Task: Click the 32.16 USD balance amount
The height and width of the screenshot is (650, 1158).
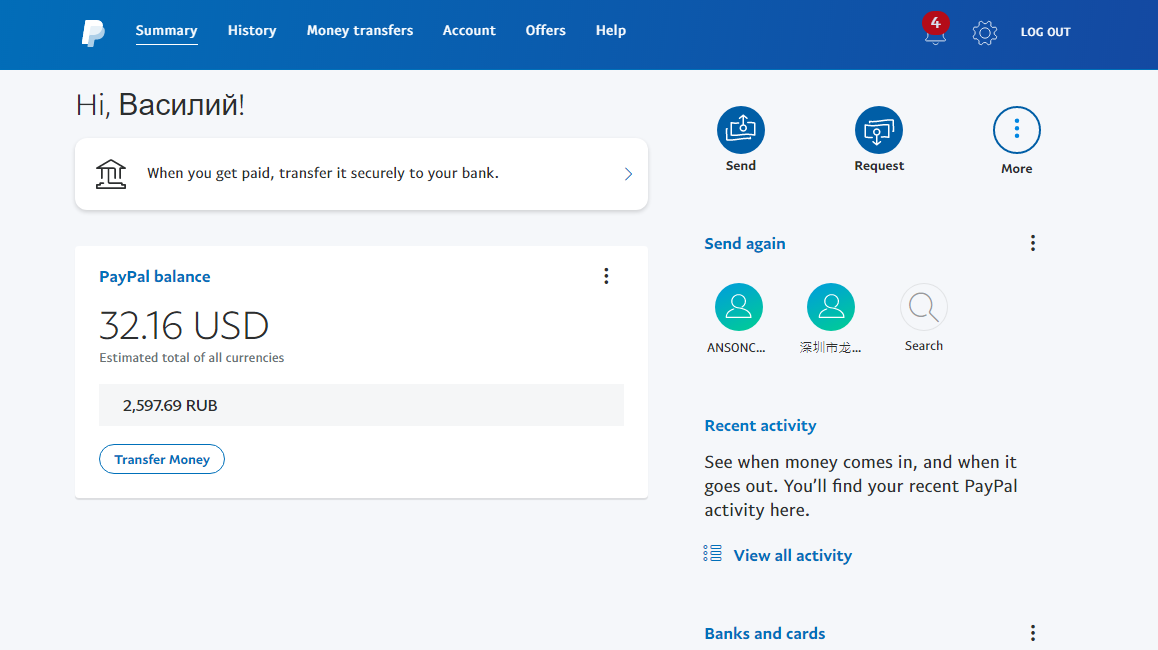Action: (x=184, y=326)
